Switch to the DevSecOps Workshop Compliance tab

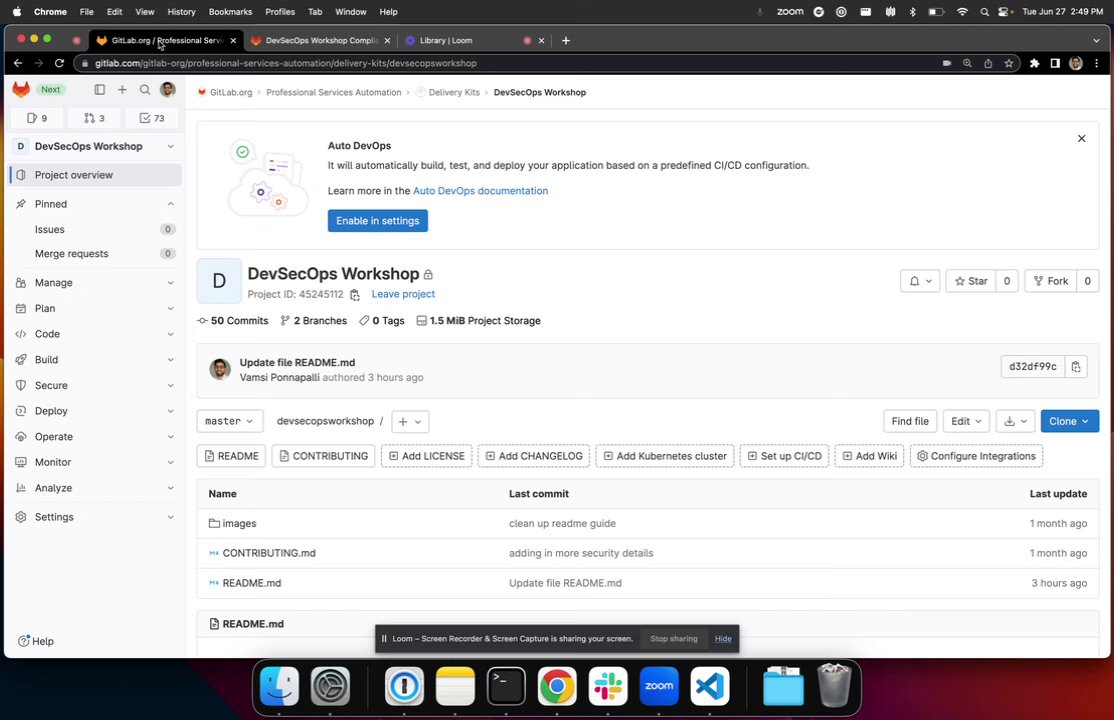coord(321,41)
